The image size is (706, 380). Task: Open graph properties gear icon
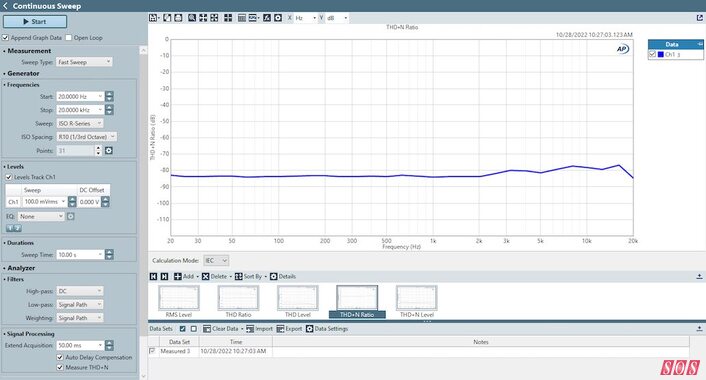pyautogui.click(x=278, y=18)
